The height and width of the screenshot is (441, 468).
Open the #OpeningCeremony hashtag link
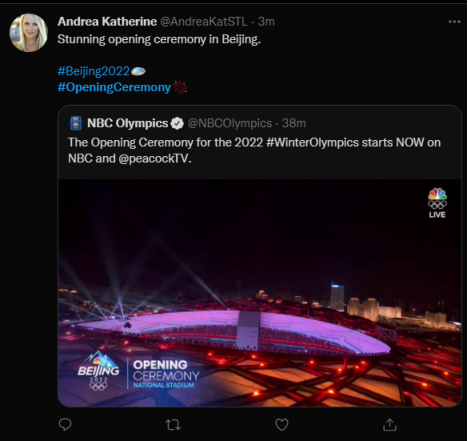pyautogui.click(x=114, y=87)
